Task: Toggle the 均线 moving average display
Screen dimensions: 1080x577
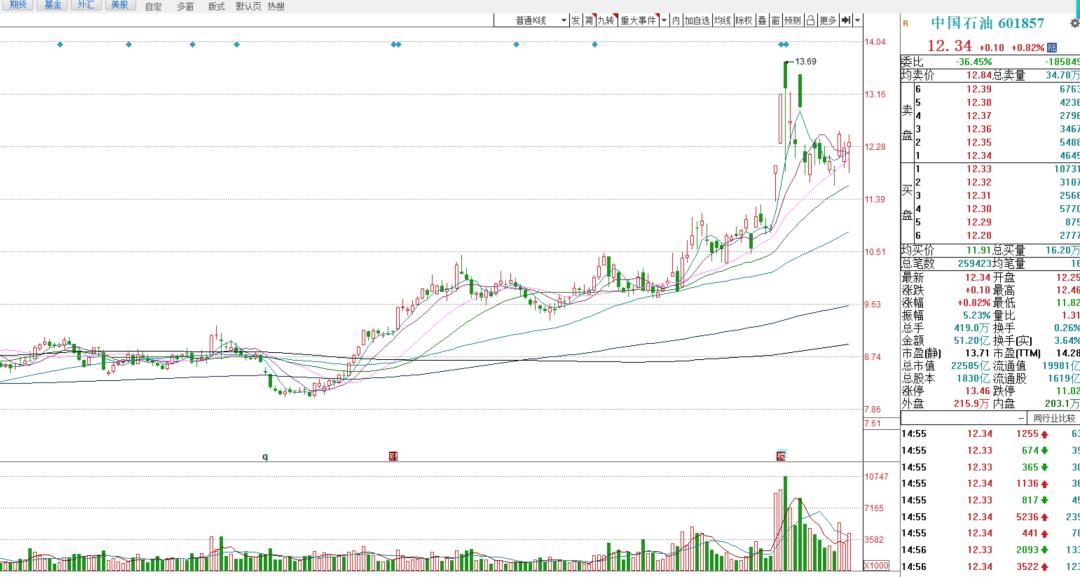Action: coord(722,20)
